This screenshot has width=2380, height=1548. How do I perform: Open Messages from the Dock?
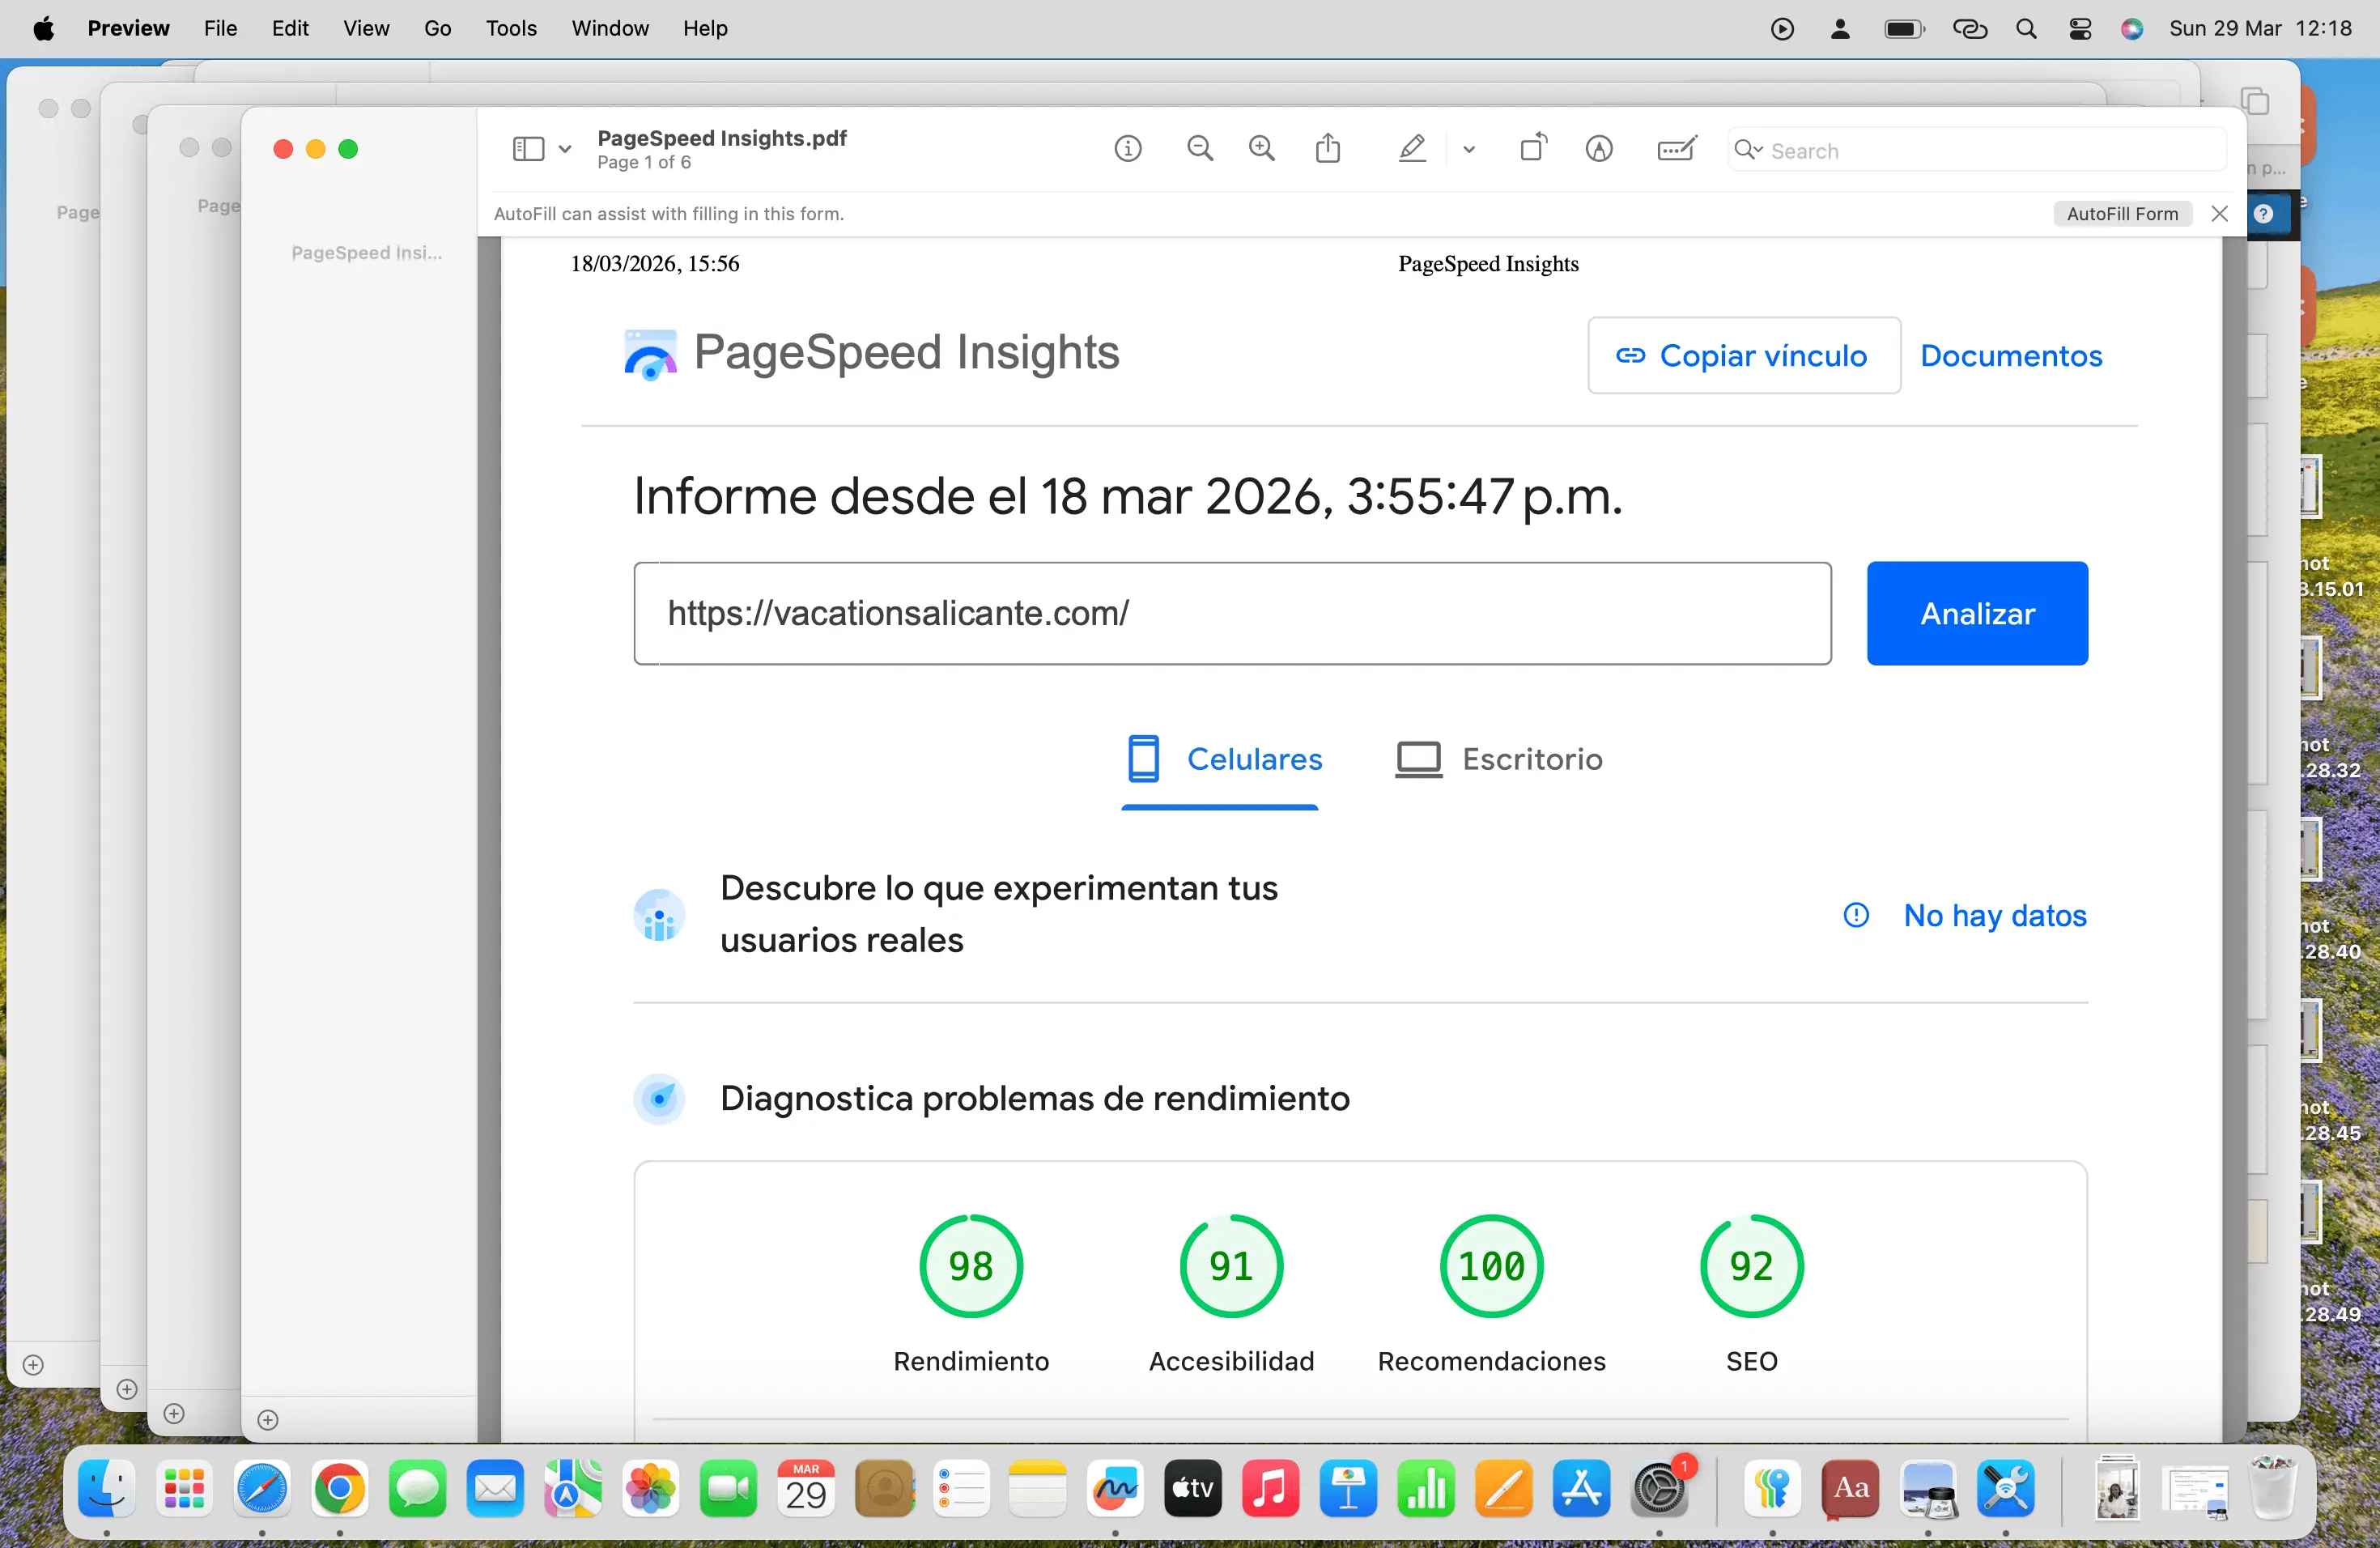pyautogui.click(x=417, y=1489)
